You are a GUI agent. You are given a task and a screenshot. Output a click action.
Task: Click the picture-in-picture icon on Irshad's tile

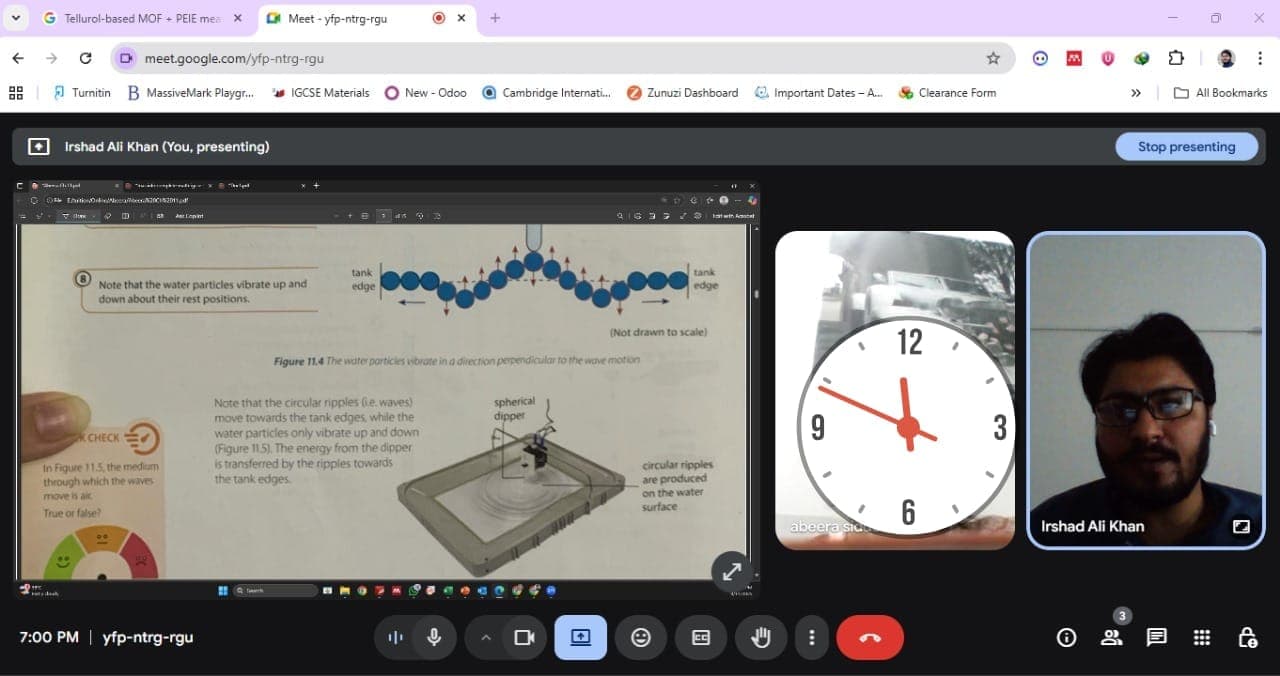[1241, 526]
